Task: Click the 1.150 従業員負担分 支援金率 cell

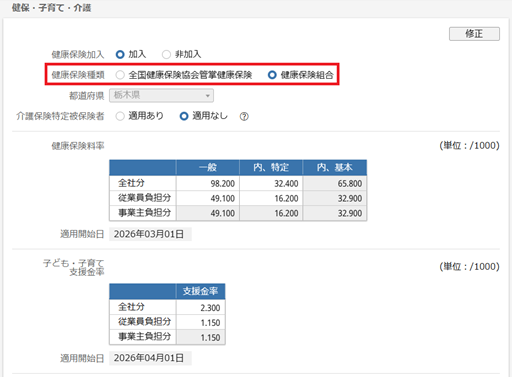Action: click(x=200, y=322)
